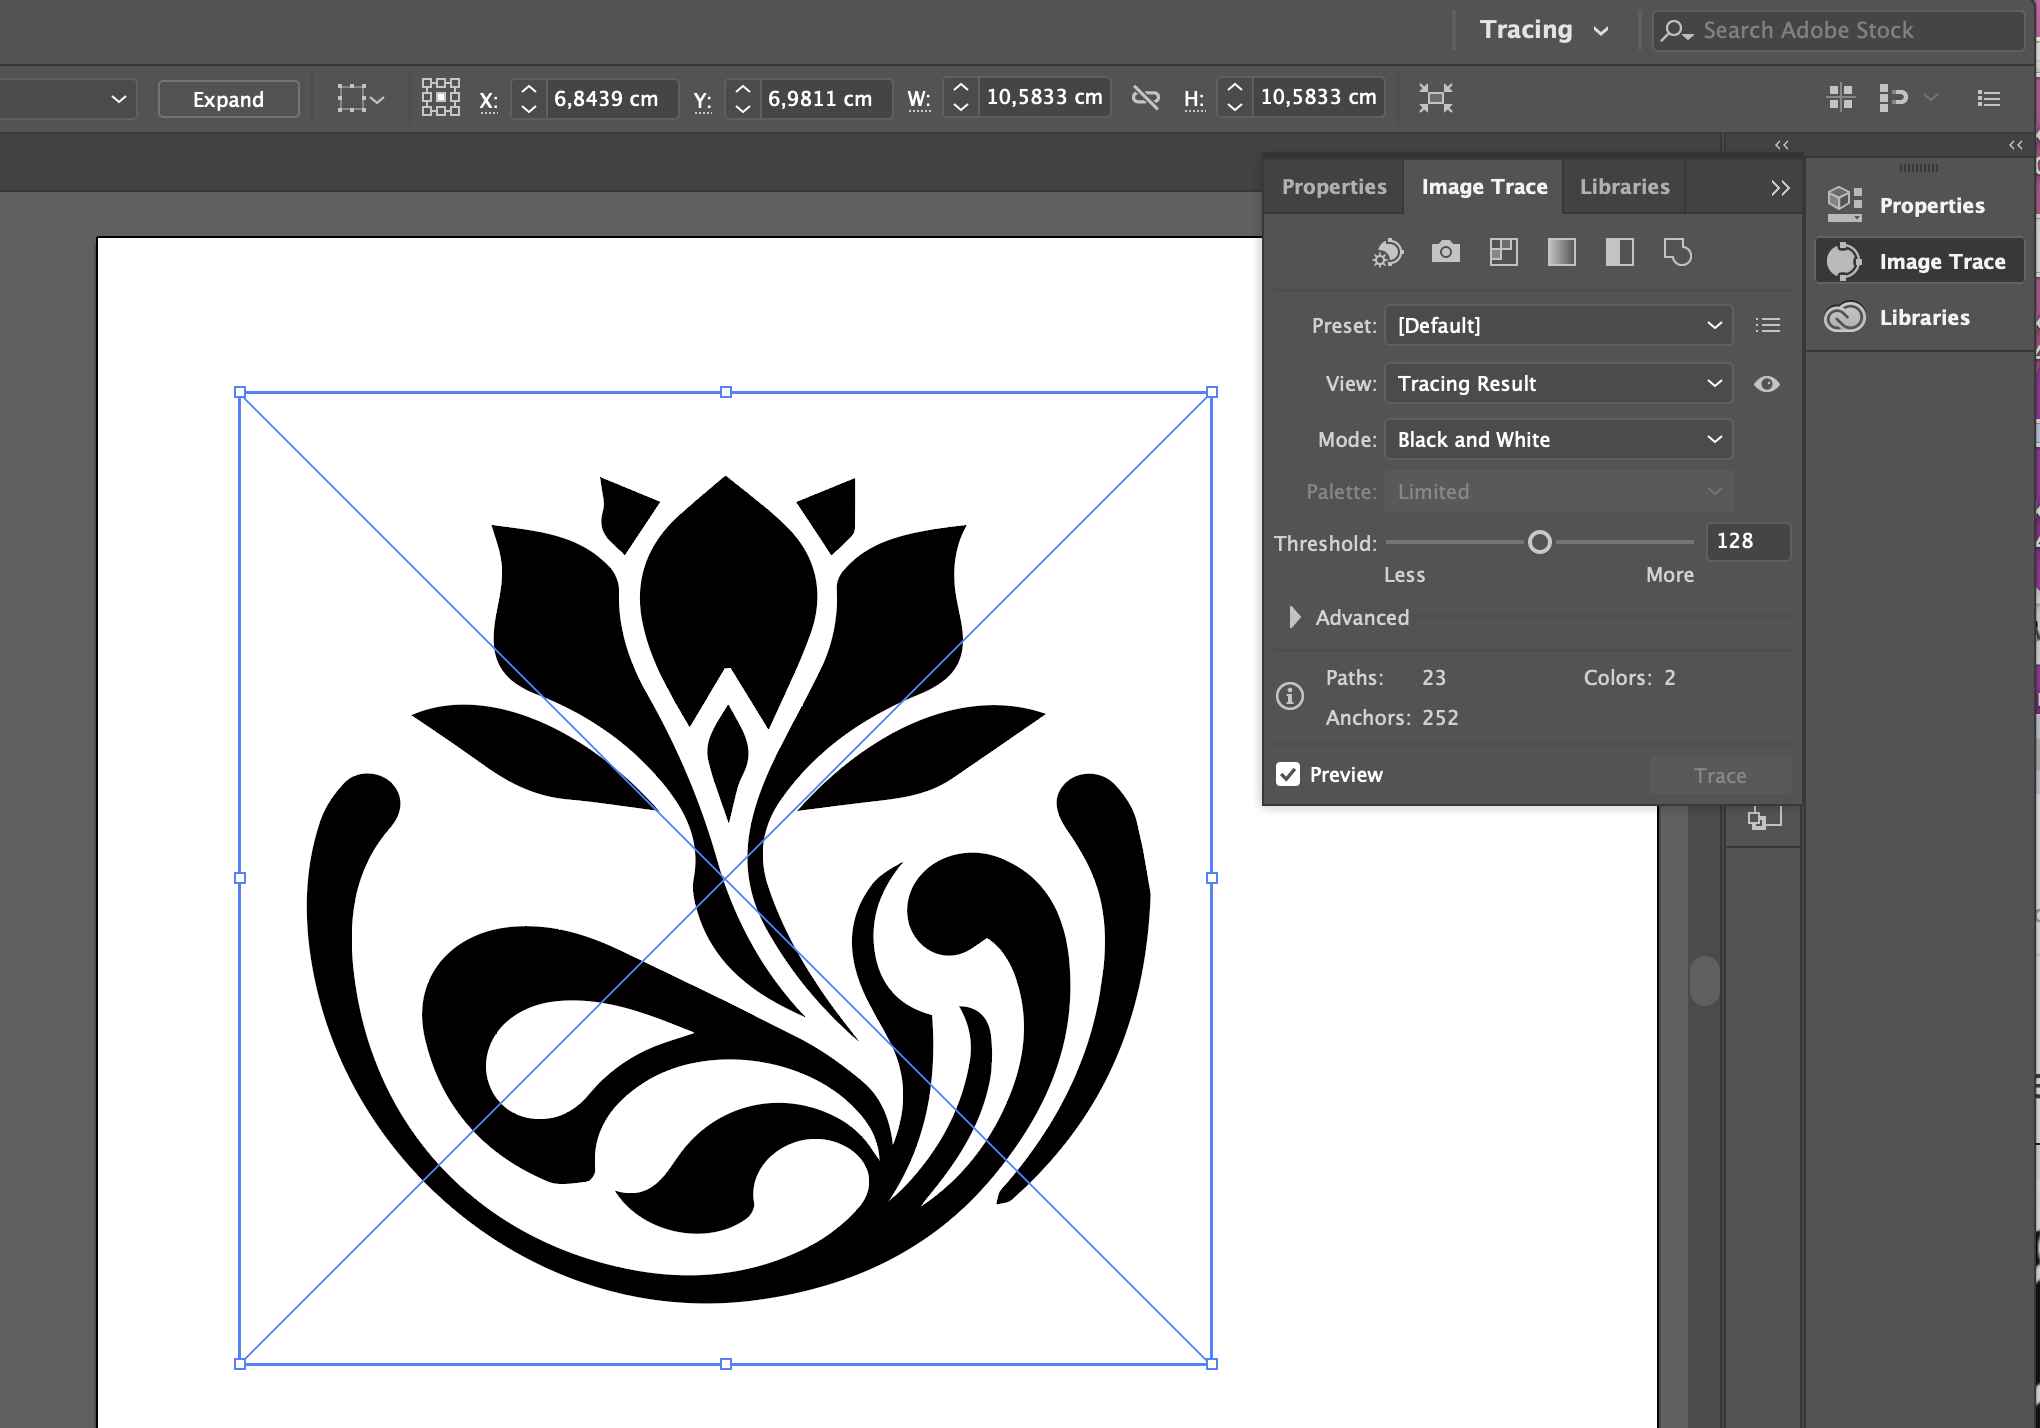Open the Mode dropdown Black and White
This screenshot has height=1428, width=2040.
pyautogui.click(x=1557, y=440)
